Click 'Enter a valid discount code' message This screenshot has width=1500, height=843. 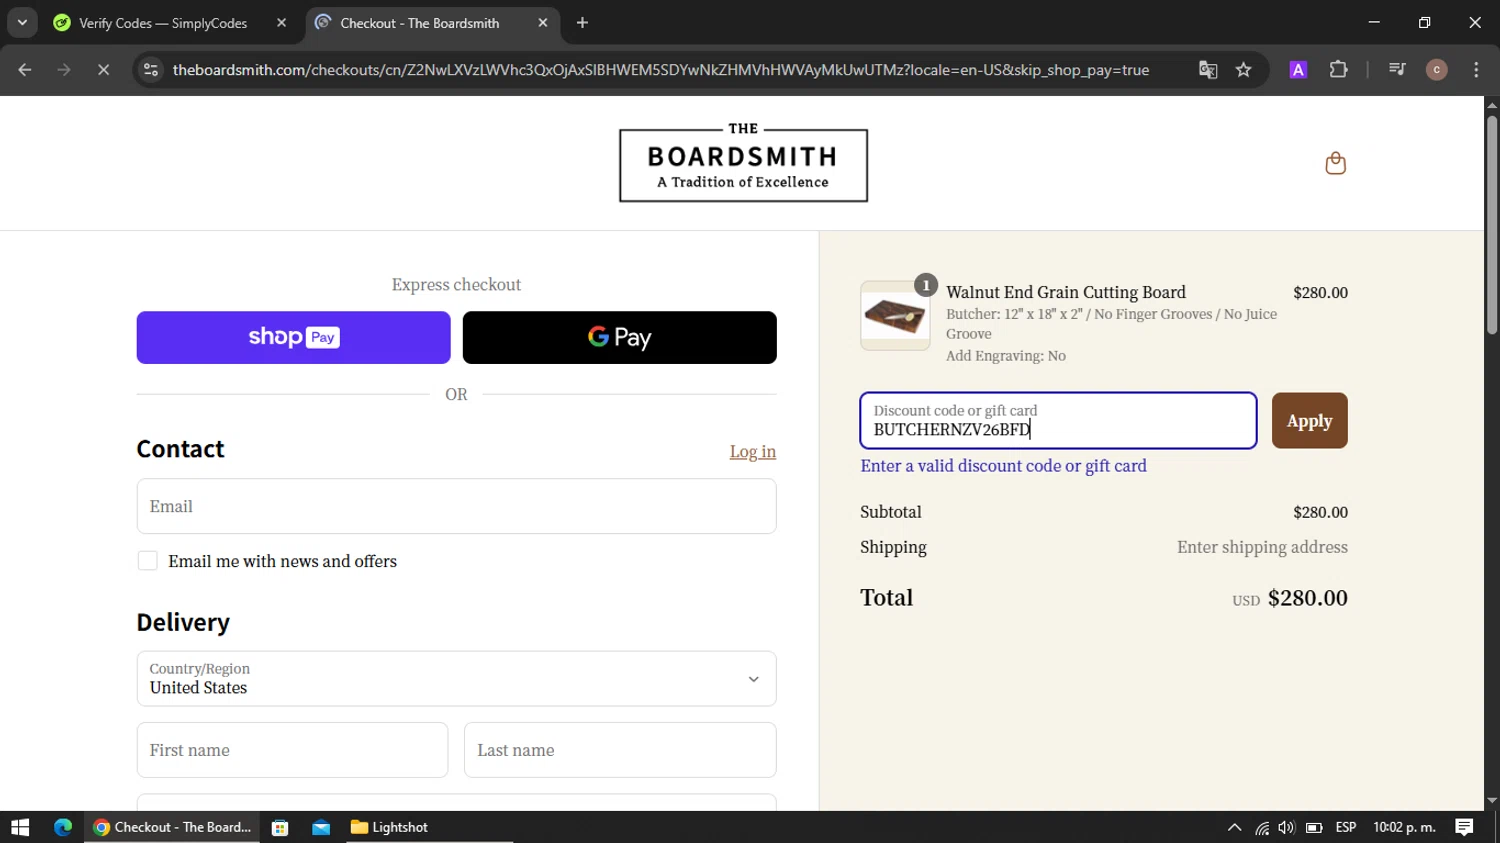(1003, 466)
